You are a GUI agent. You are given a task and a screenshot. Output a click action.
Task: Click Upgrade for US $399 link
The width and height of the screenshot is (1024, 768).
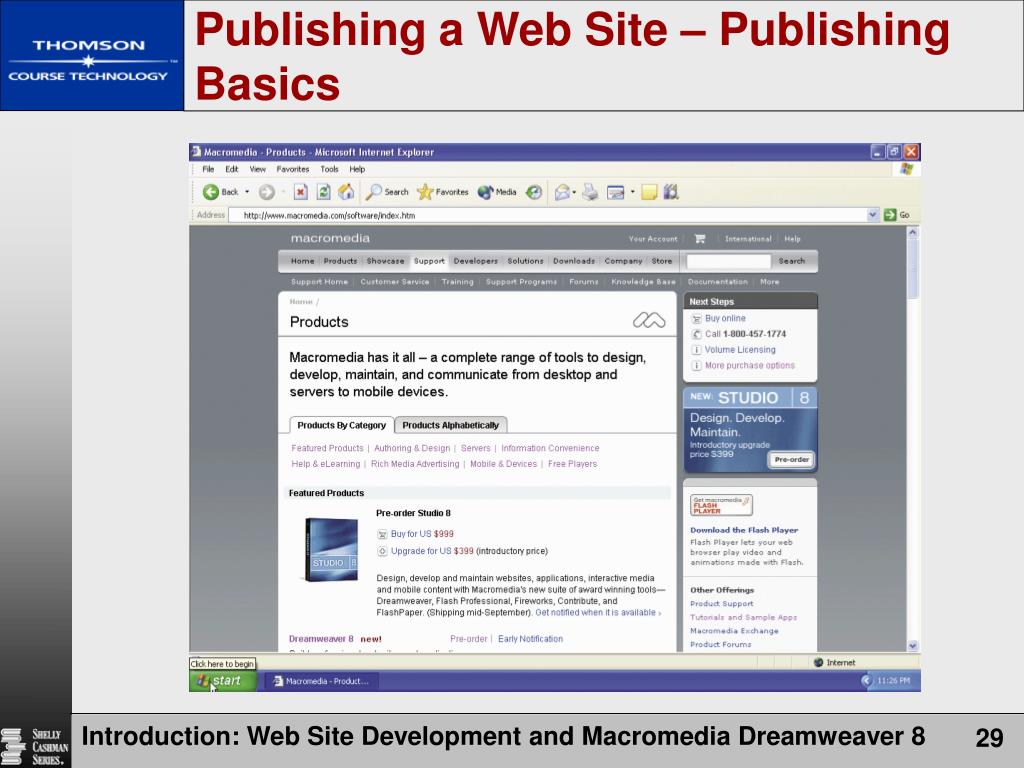(x=432, y=551)
